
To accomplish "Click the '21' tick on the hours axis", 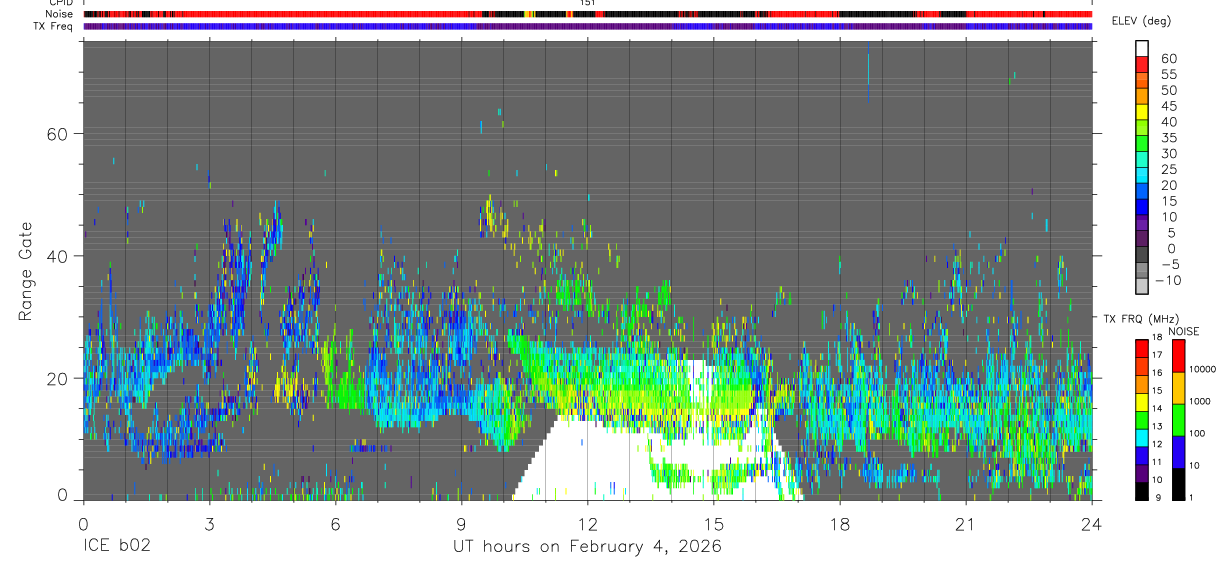I will click(x=966, y=523).
